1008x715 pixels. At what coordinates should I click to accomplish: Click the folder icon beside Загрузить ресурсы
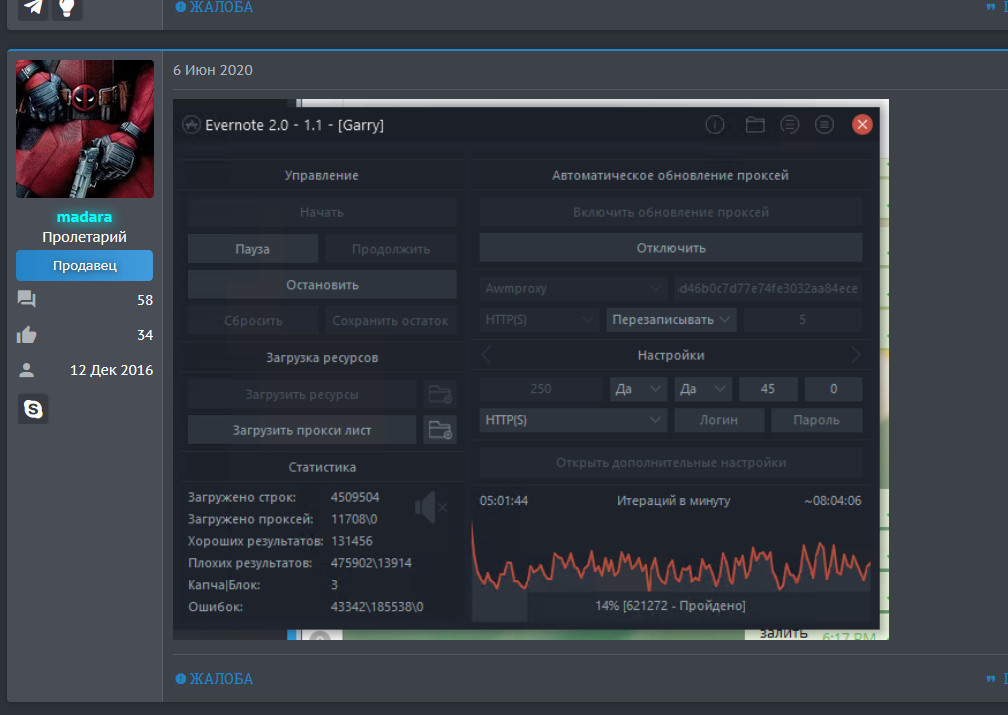tap(440, 394)
